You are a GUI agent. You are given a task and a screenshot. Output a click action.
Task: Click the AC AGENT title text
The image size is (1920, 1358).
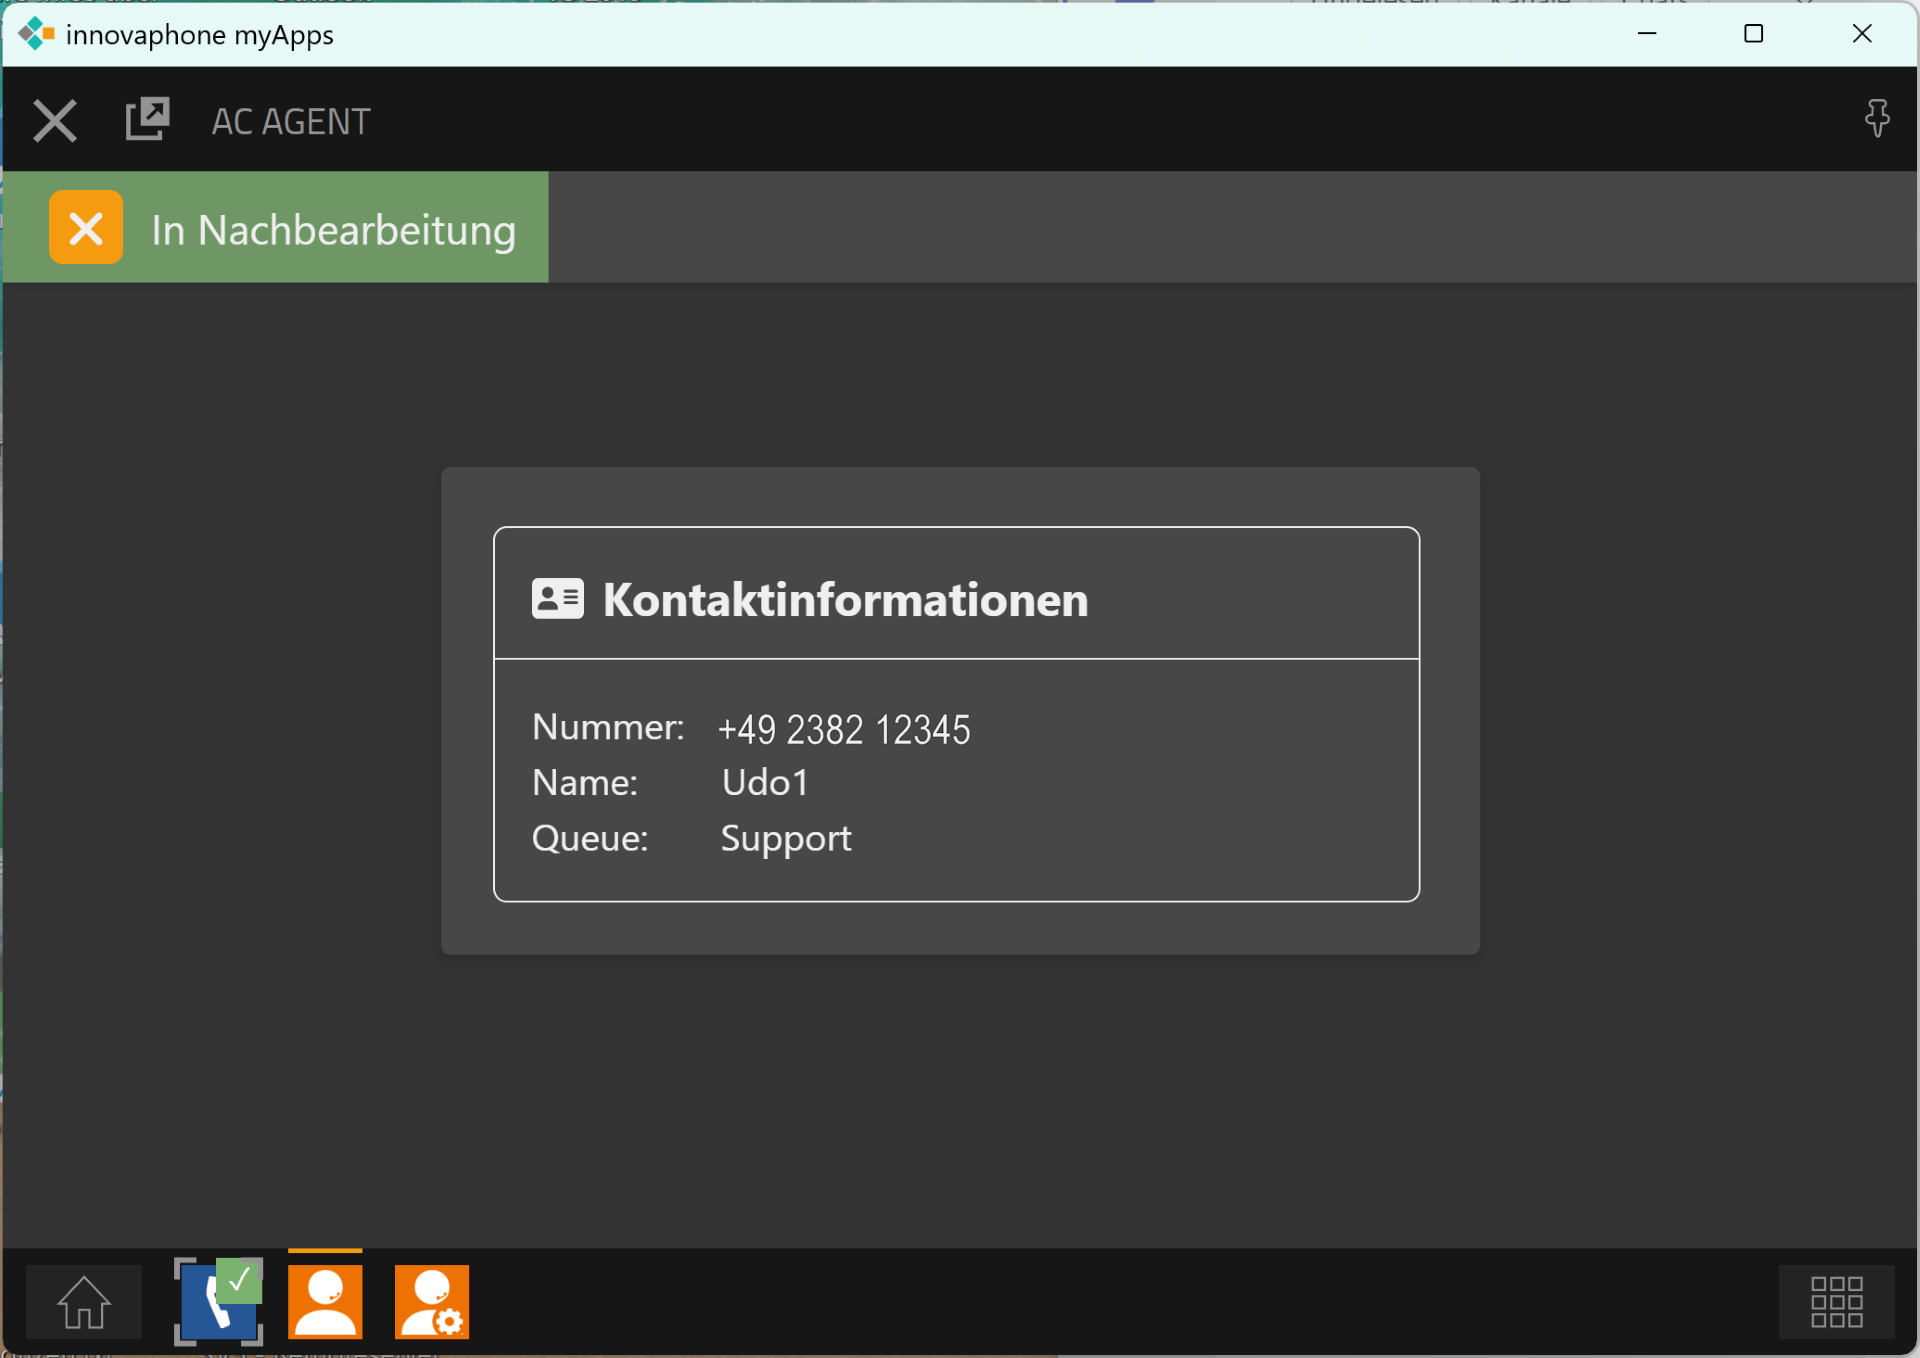click(x=290, y=122)
